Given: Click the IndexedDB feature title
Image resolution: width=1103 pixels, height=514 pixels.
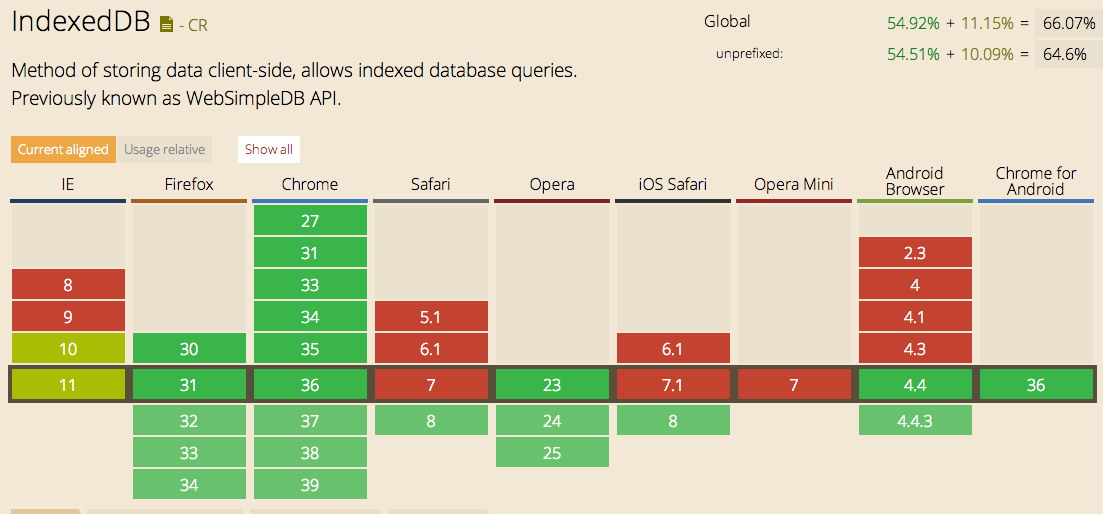Looking at the screenshot, I should pos(80,23).
